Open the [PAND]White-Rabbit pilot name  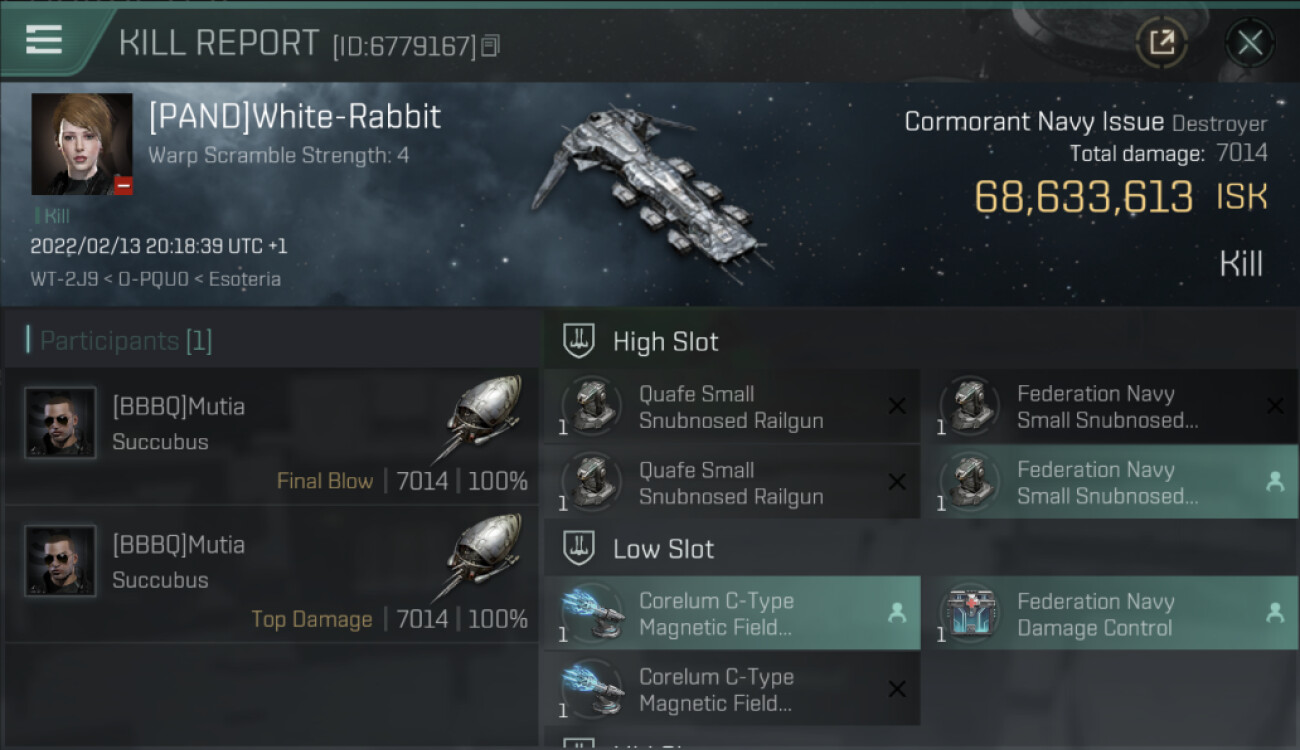pyautogui.click(x=295, y=117)
